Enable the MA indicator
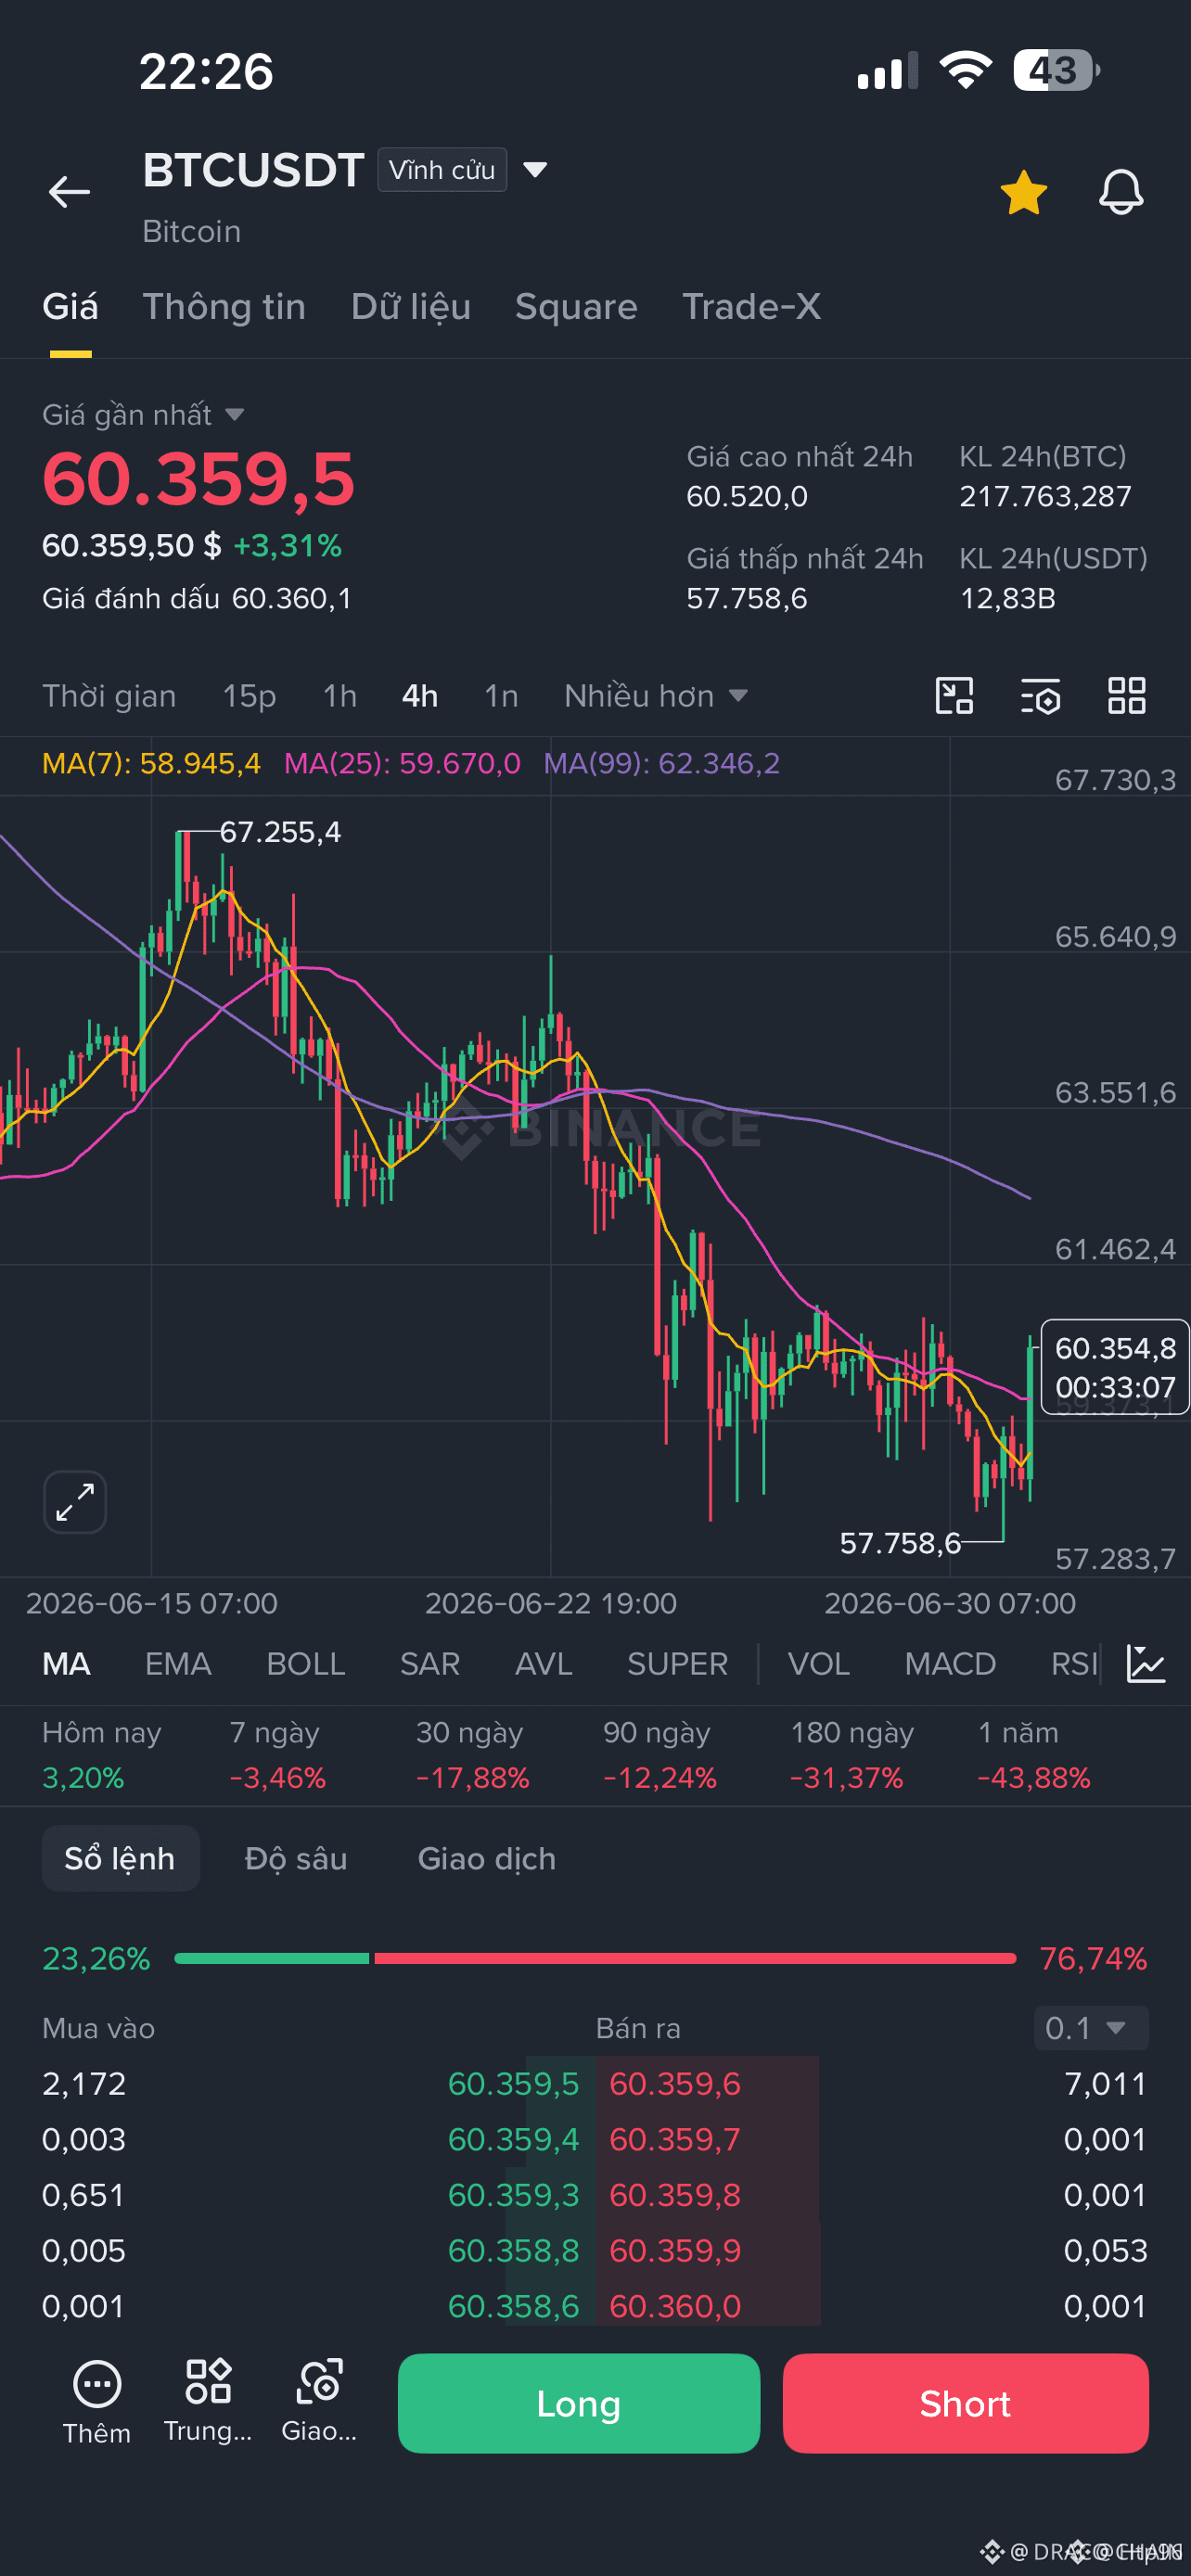The height and width of the screenshot is (2576, 1191). click(x=66, y=1664)
